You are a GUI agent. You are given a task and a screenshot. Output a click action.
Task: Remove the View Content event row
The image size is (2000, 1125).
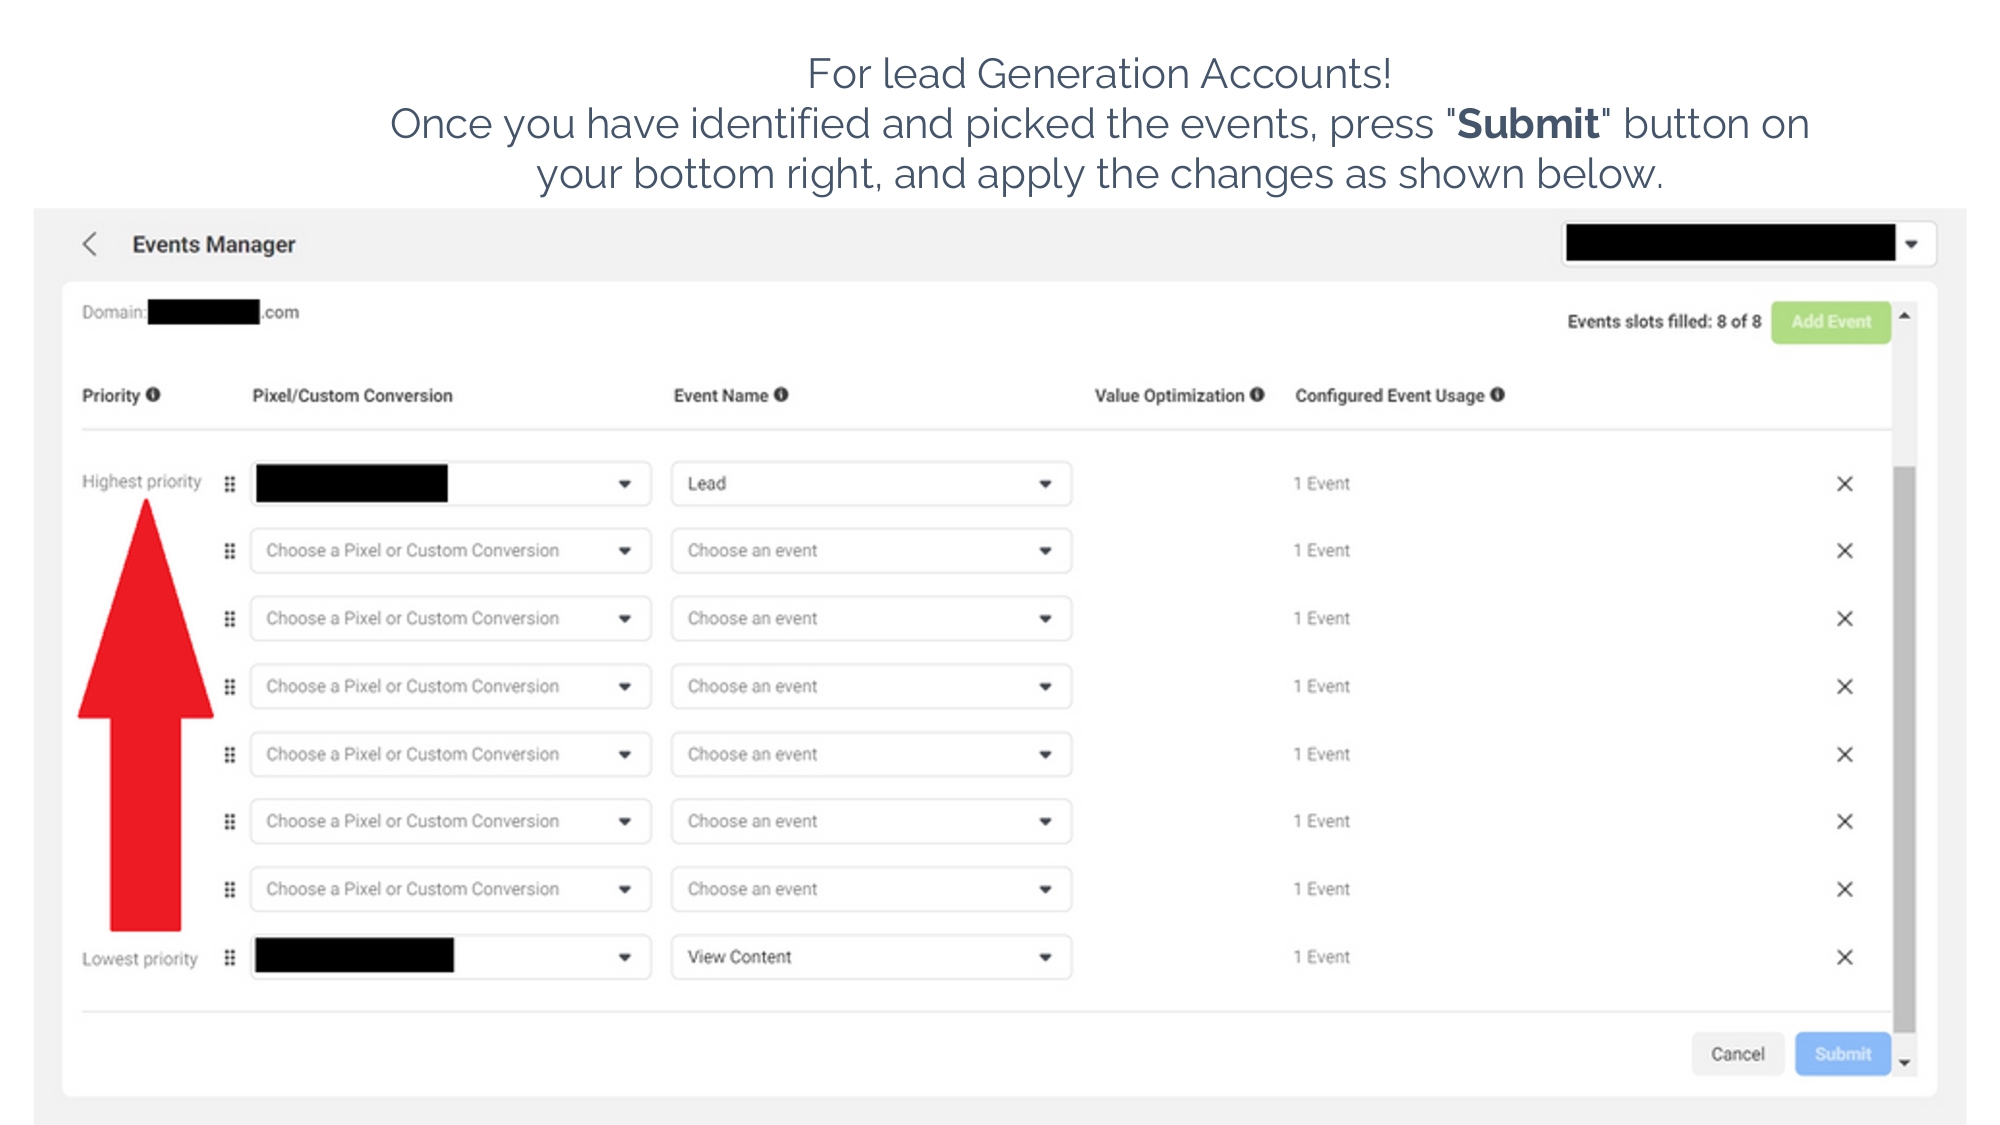[1845, 957]
